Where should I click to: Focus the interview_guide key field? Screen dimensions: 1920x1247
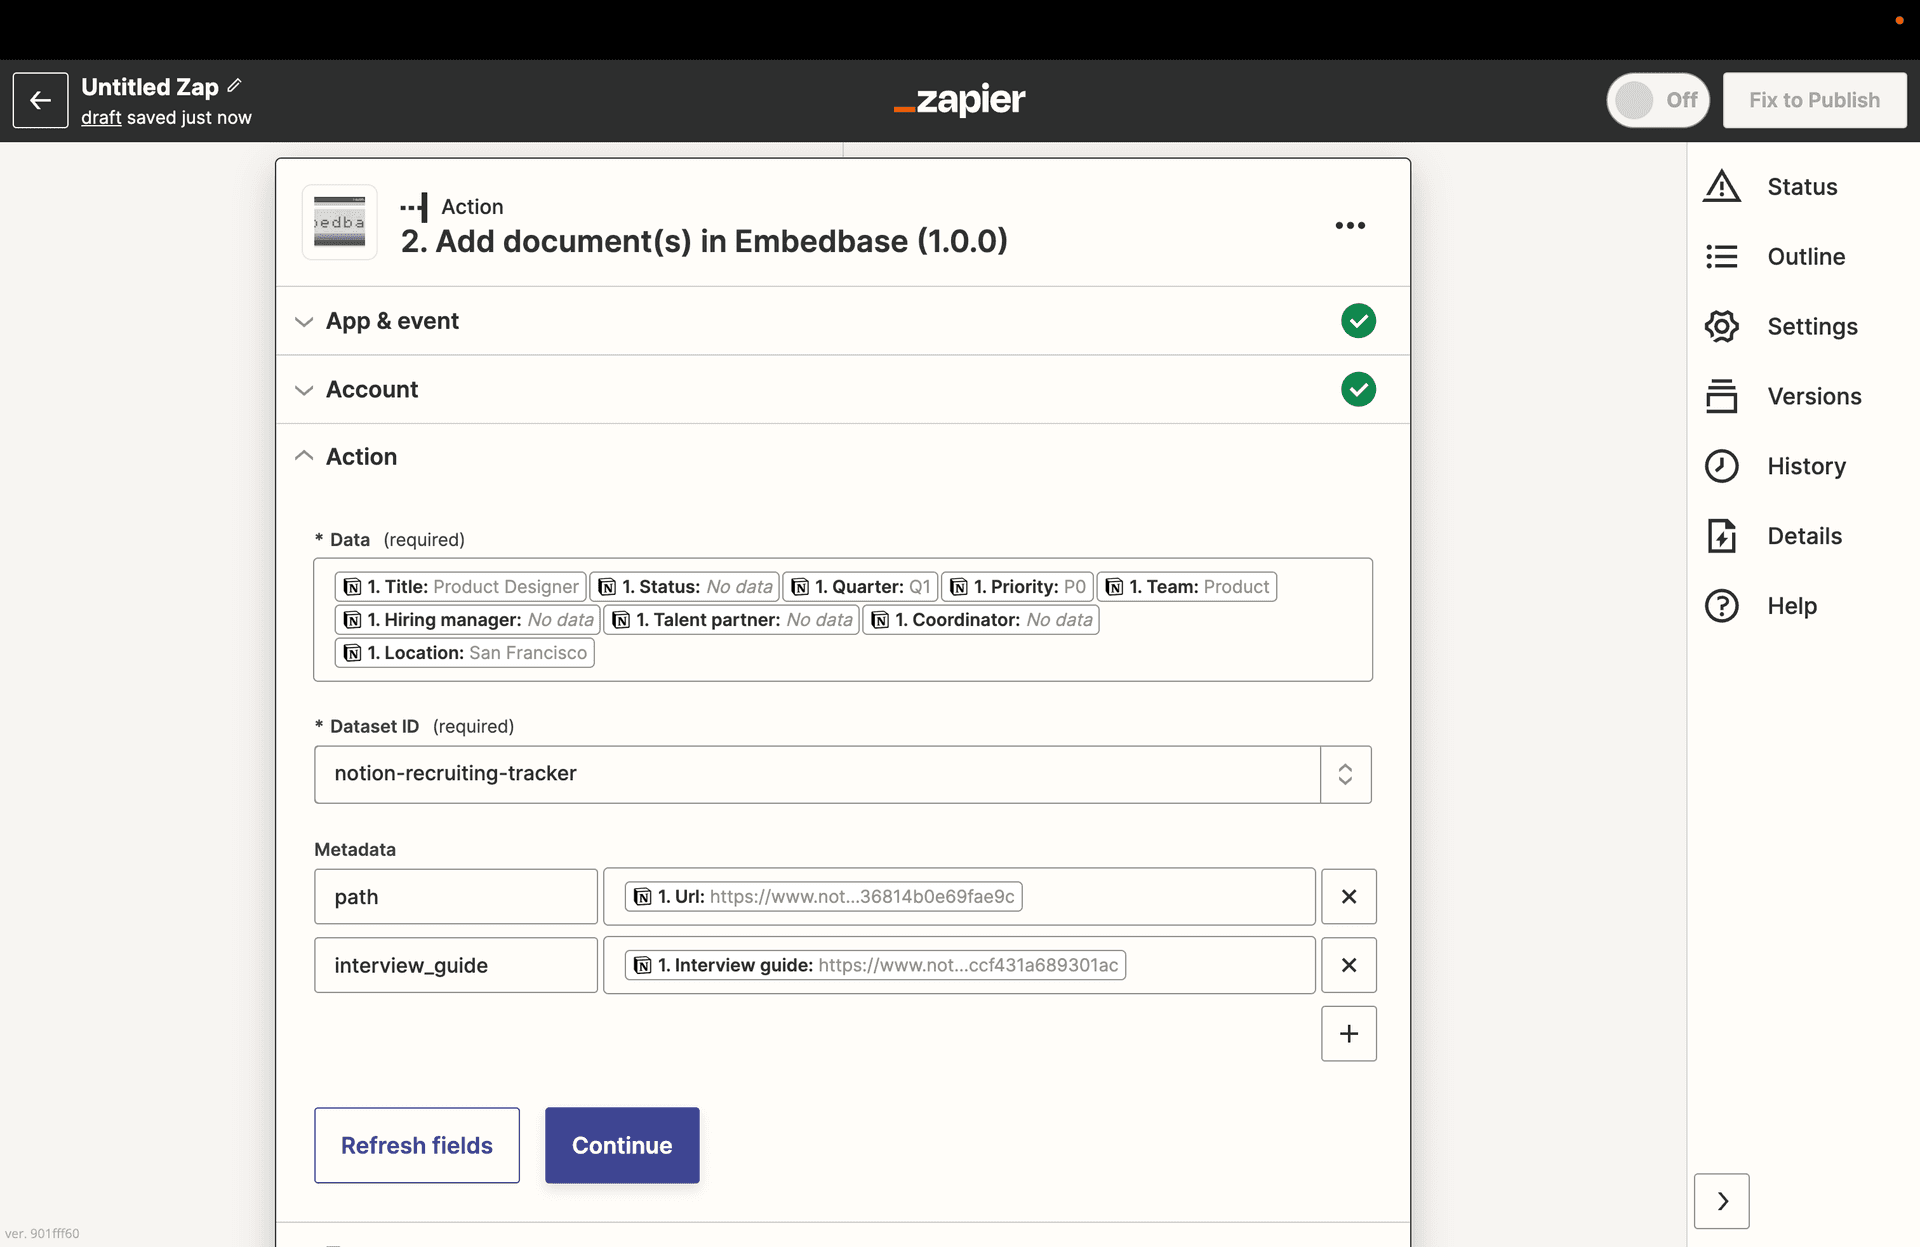(456, 965)
